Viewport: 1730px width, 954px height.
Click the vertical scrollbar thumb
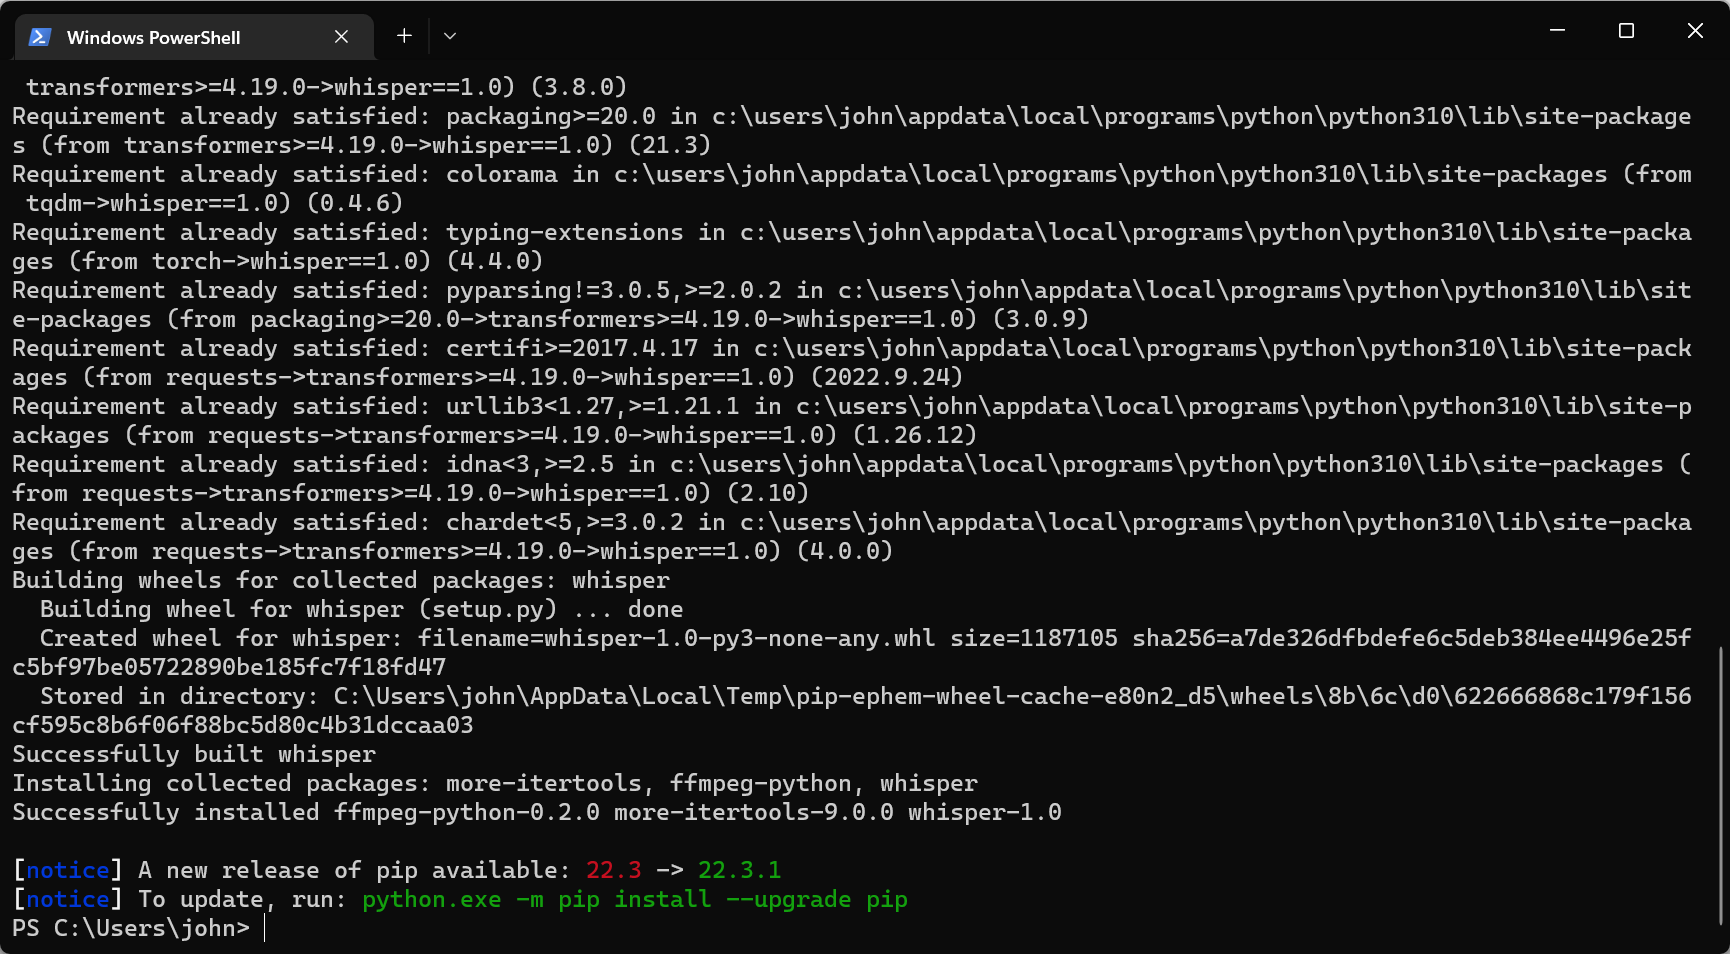pos(1721,786)
